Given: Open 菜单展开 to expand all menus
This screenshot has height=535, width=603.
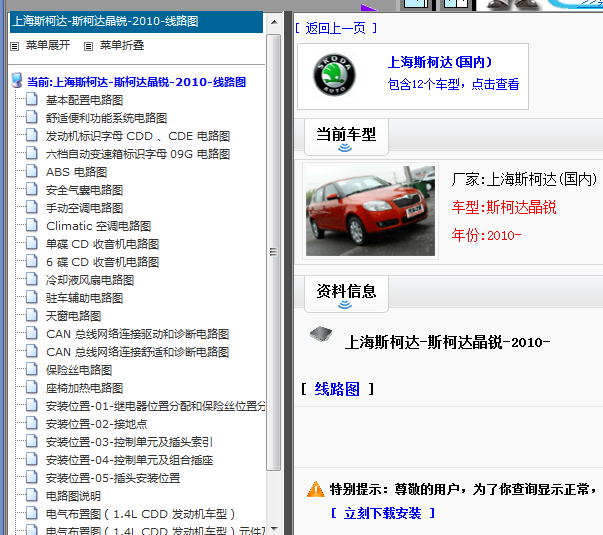Looking at the screenshot, I should coord(48,45).
